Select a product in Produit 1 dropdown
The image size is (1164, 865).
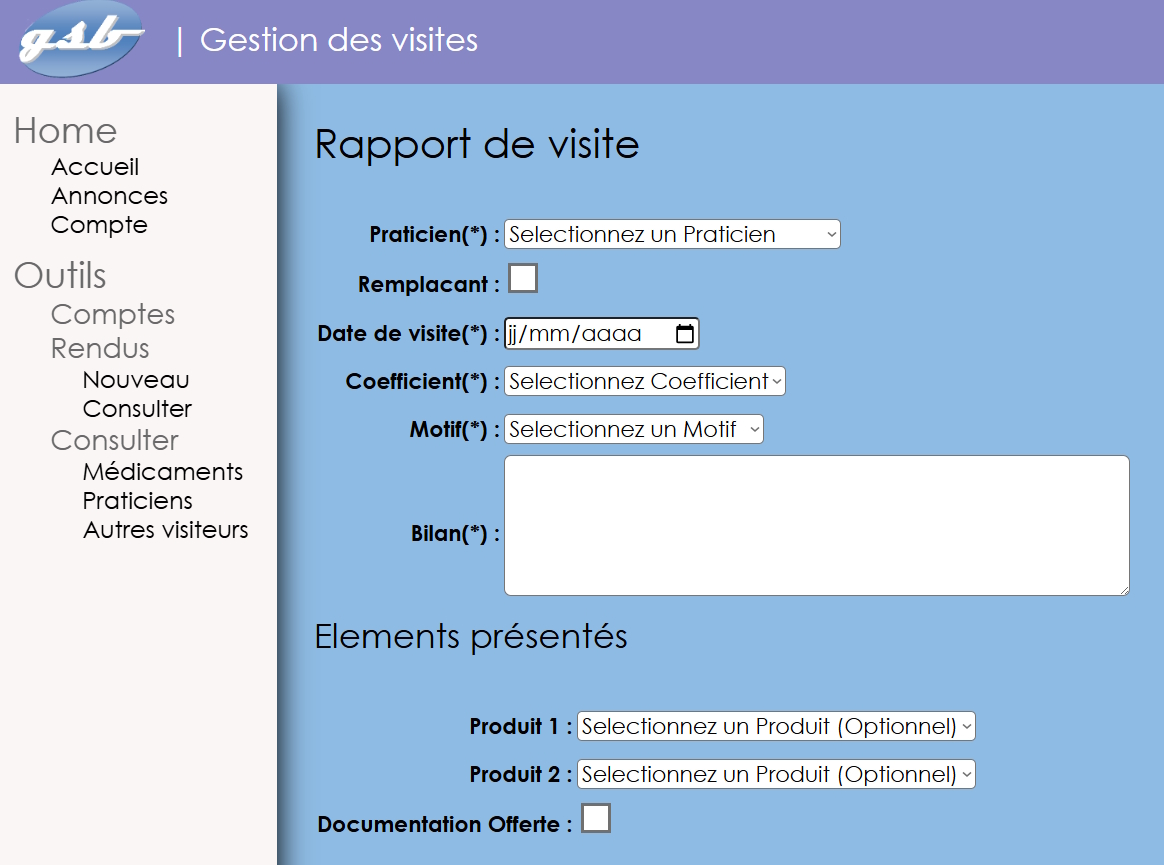click(775, 727)
